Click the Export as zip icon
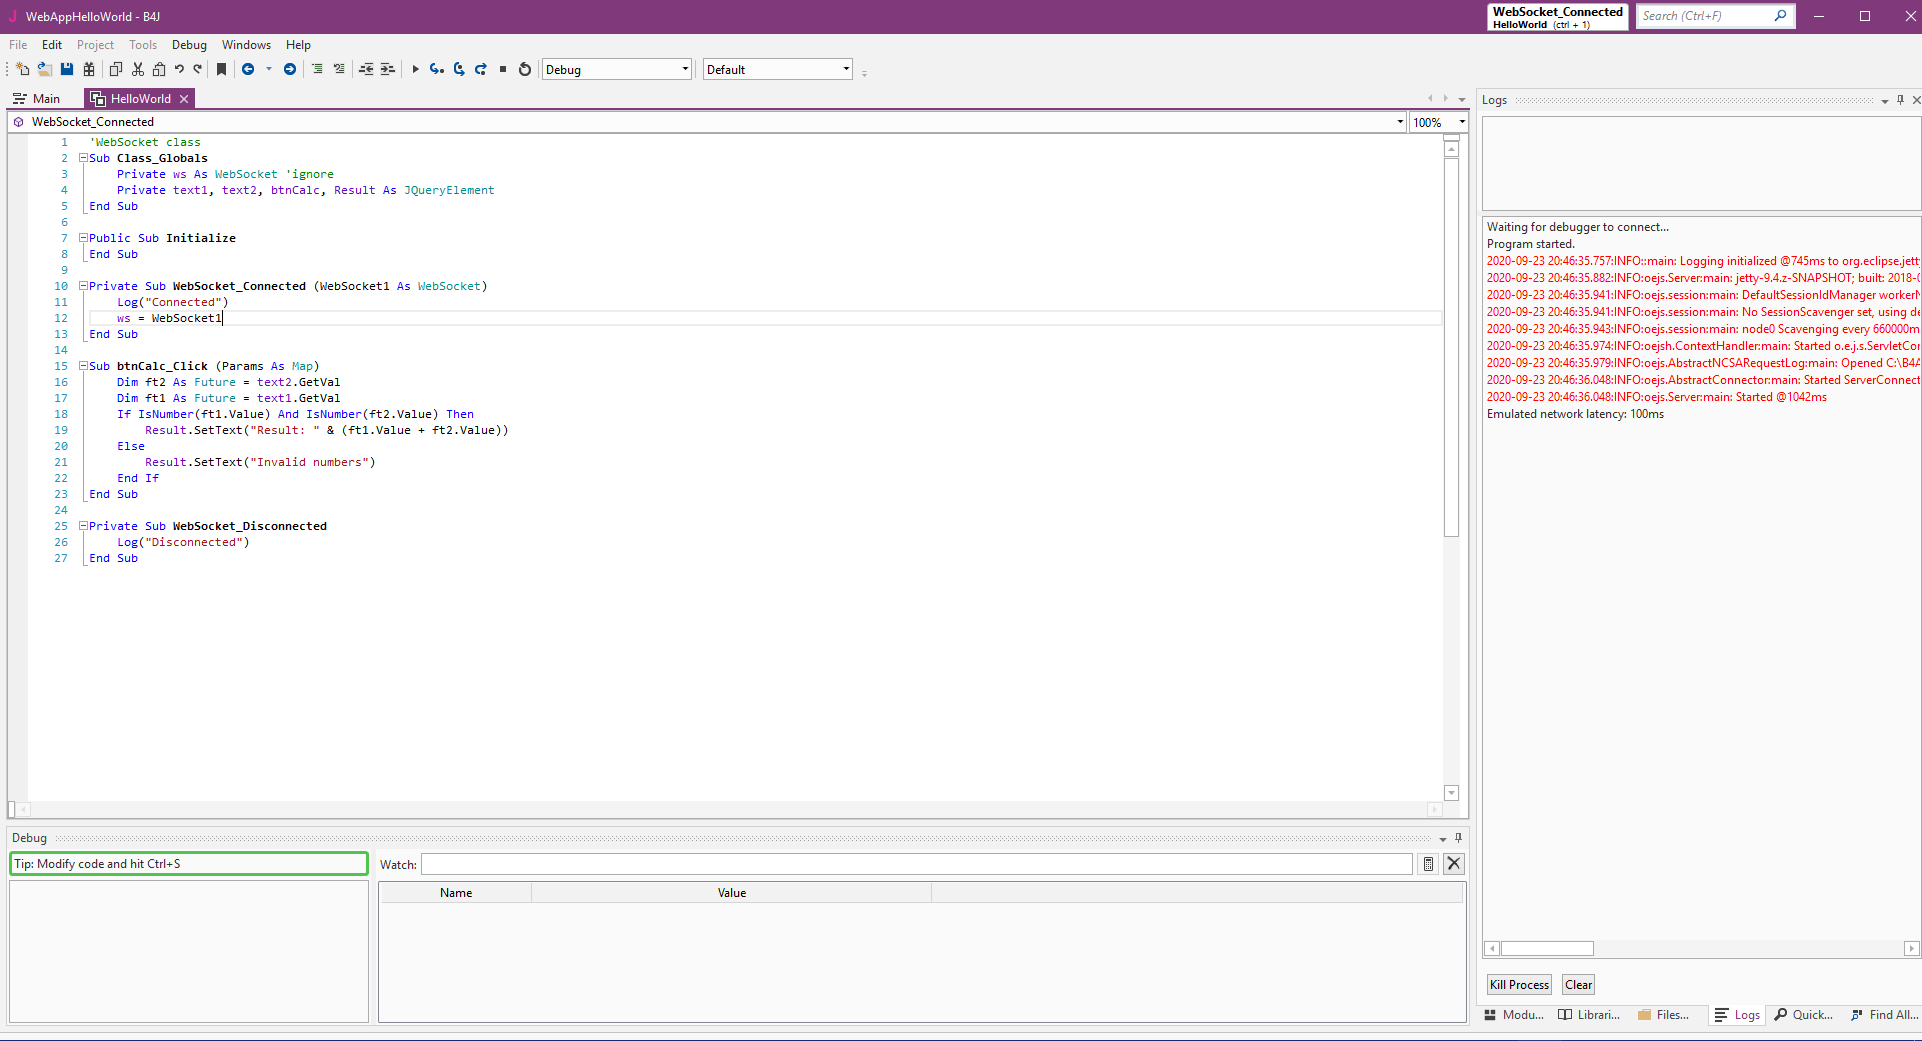Image resolution: width=1922 pixels, height=1041 pixels. pos(89,69)
